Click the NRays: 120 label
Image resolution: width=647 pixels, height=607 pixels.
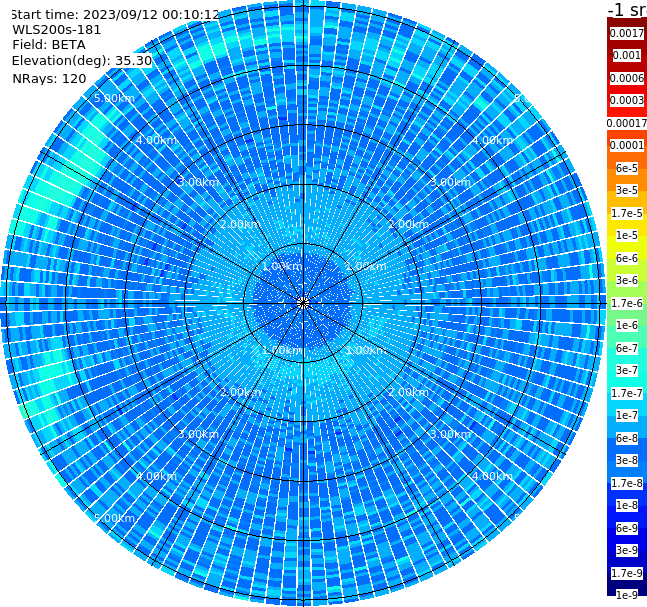49,78
